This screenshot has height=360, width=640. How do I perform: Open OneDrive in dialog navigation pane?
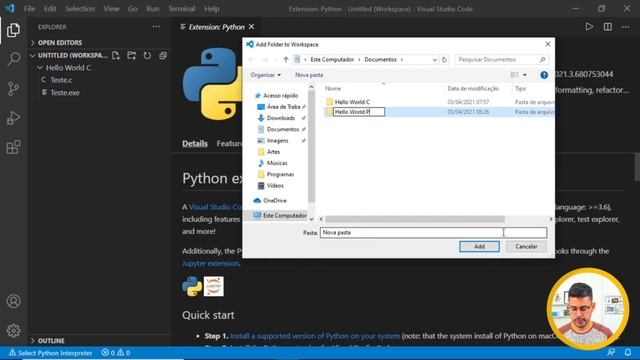[x=274, y=200]
